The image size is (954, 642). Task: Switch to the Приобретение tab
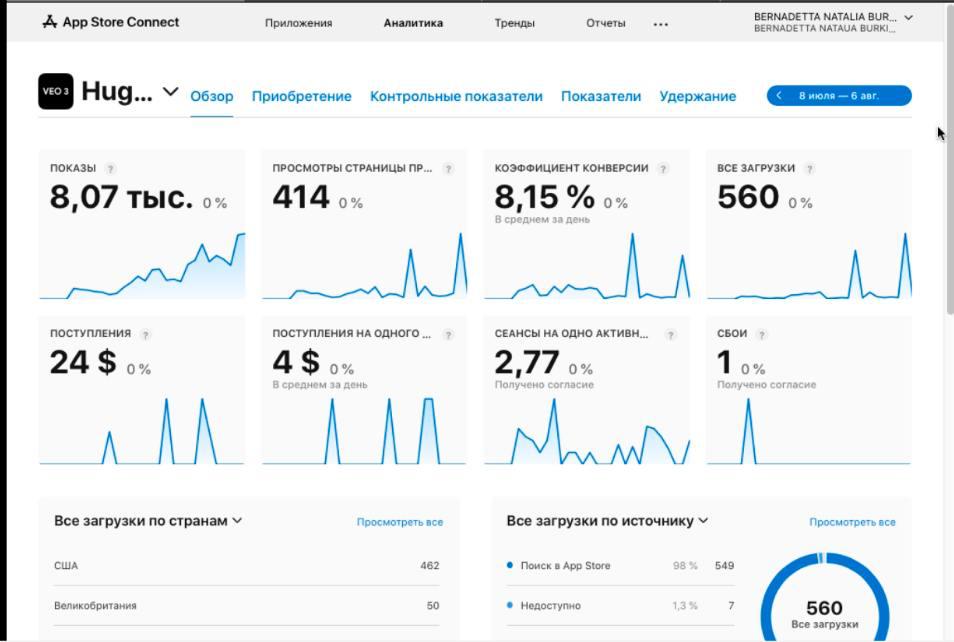[302, 96]
